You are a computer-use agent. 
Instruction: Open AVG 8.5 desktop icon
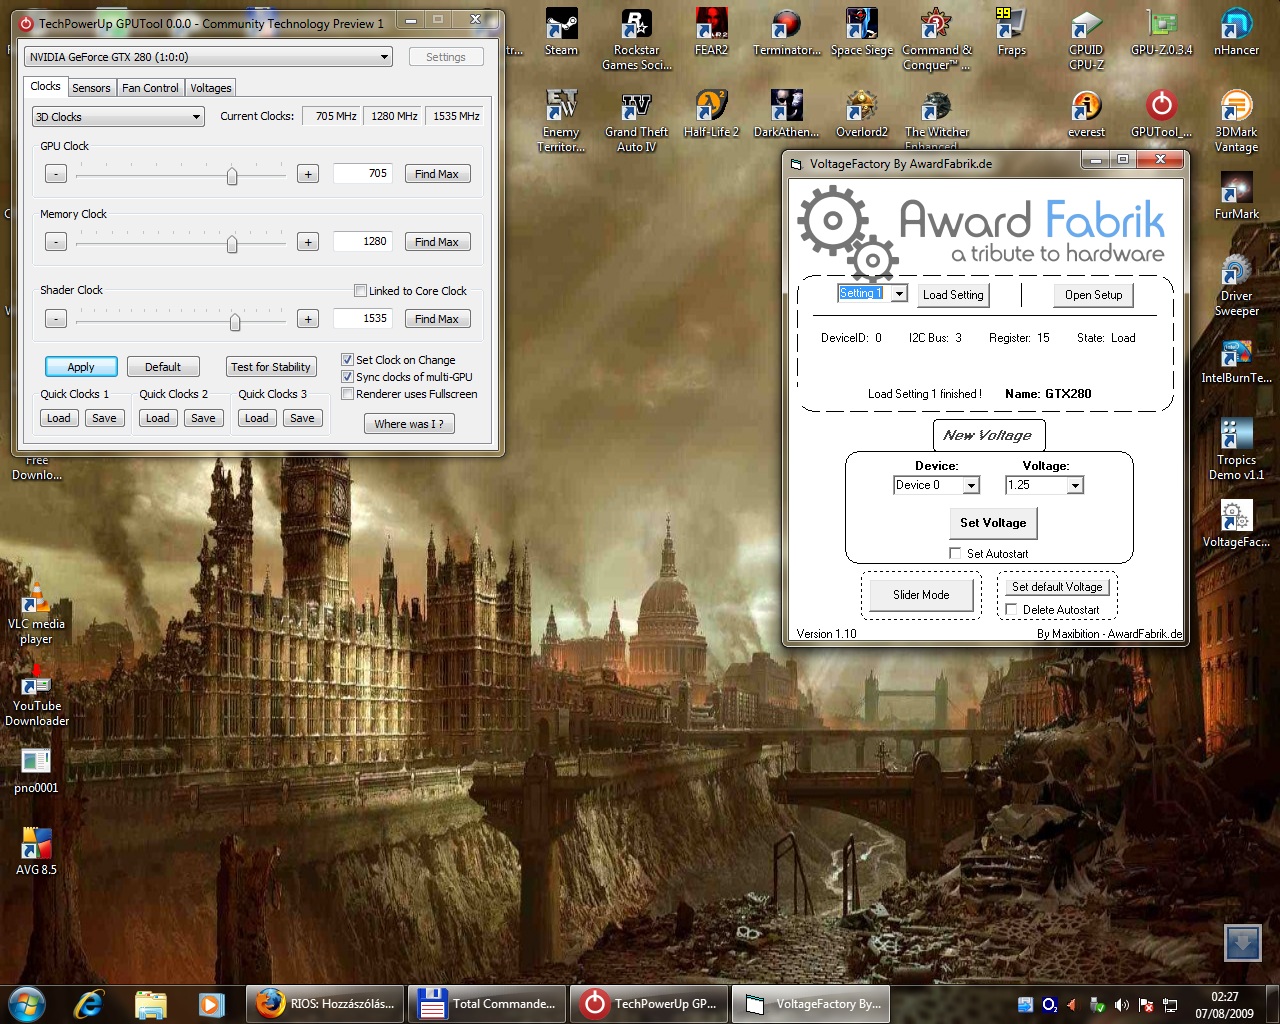click(36, 851)
